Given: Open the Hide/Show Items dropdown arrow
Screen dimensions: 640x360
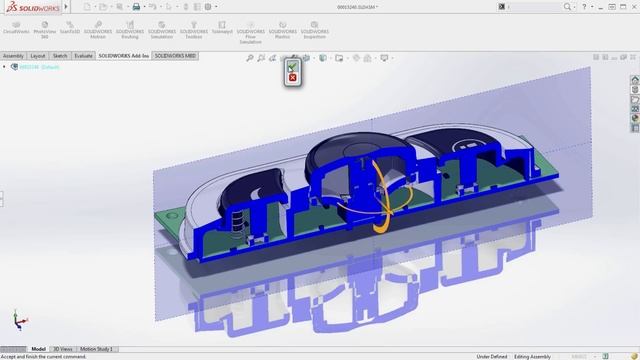Looking at the screenshot, I should click(x=347, y=58).
